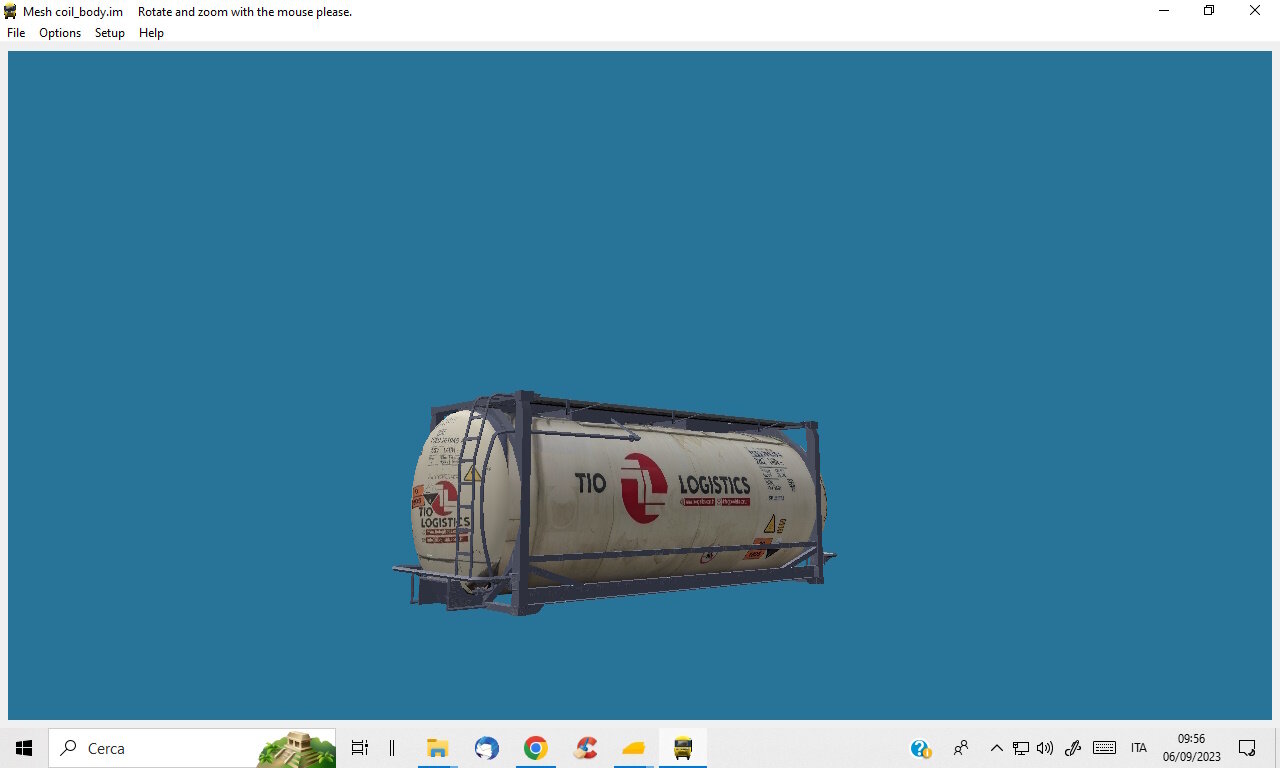
Task: Open CCleaner from the taskbar
Action: coord(586,748)
